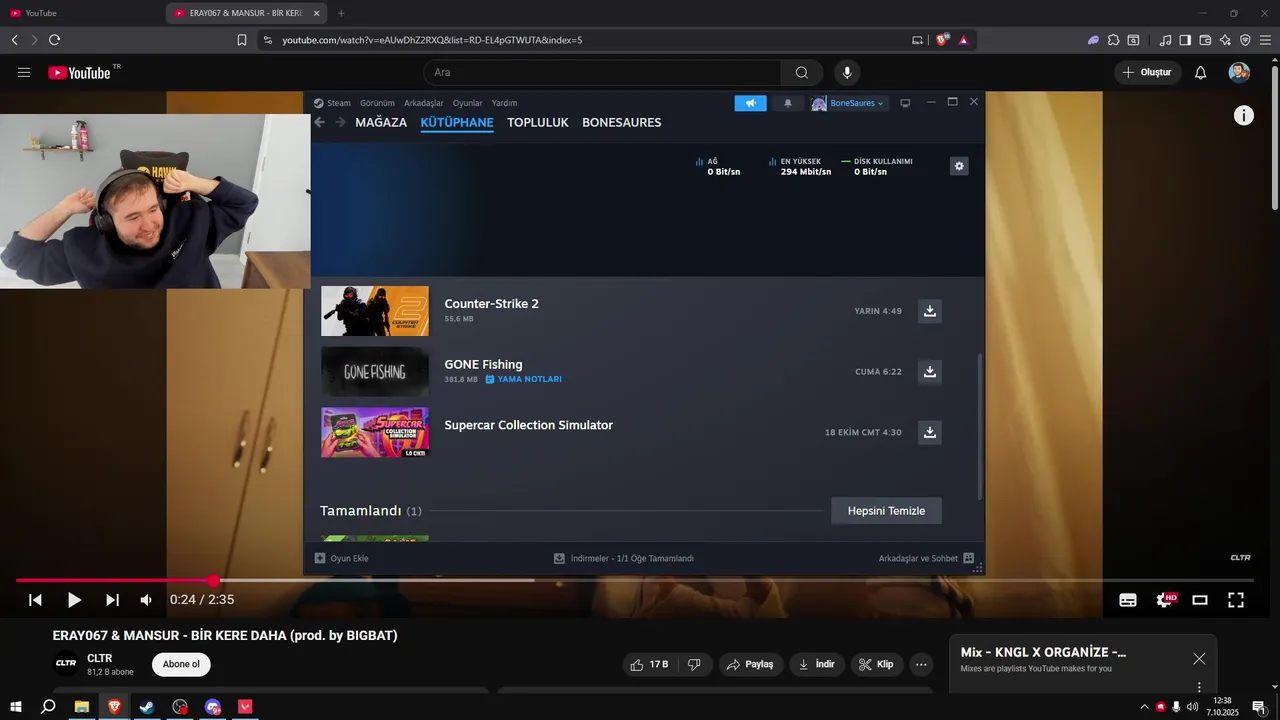Click download icon for Counter-Strike 2
Image resolution: width=1280 pixels, height=720 pixels.
pos(930,311)
